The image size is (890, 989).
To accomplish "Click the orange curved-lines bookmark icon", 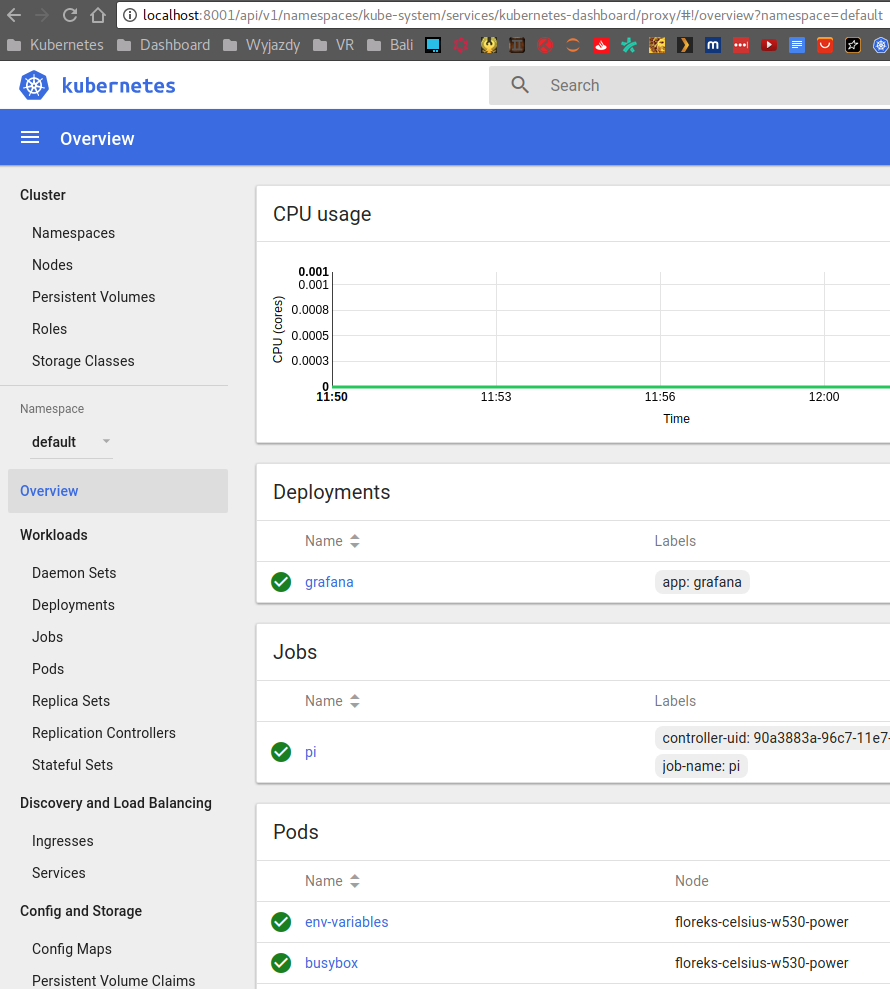I will [x=573, y=45].
